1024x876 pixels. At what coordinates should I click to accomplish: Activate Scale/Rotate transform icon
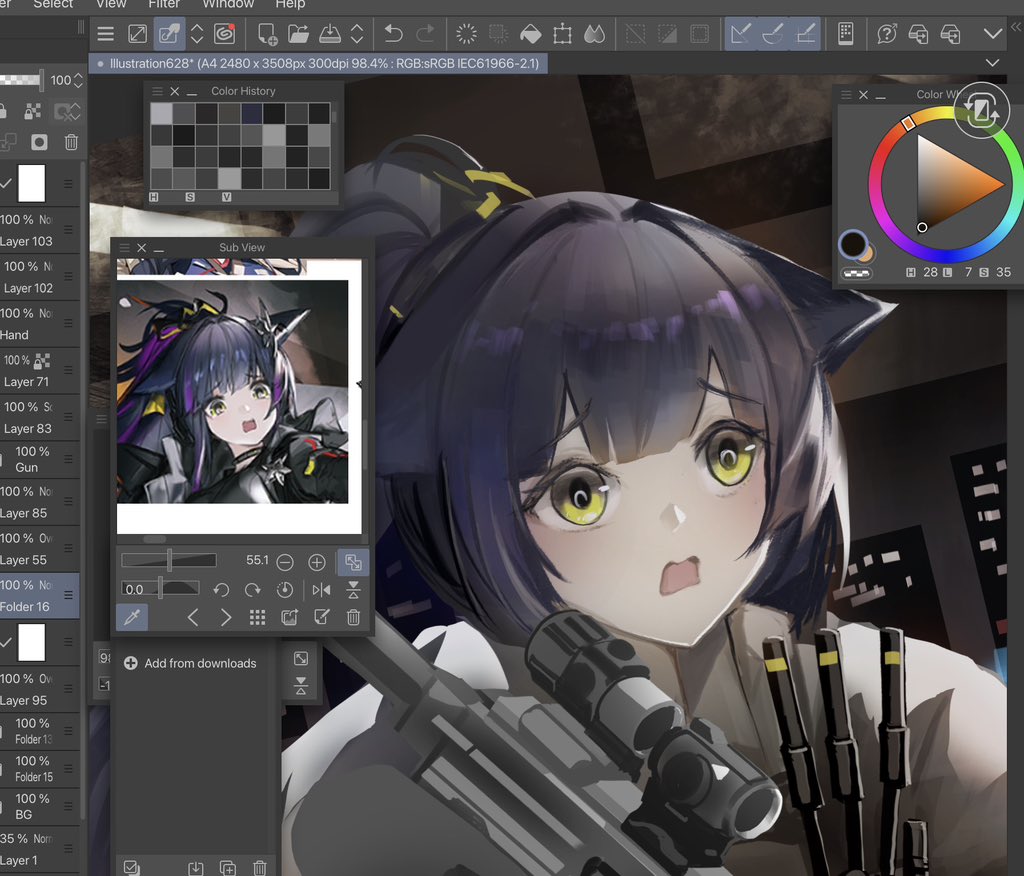click(x=562, y=33)
